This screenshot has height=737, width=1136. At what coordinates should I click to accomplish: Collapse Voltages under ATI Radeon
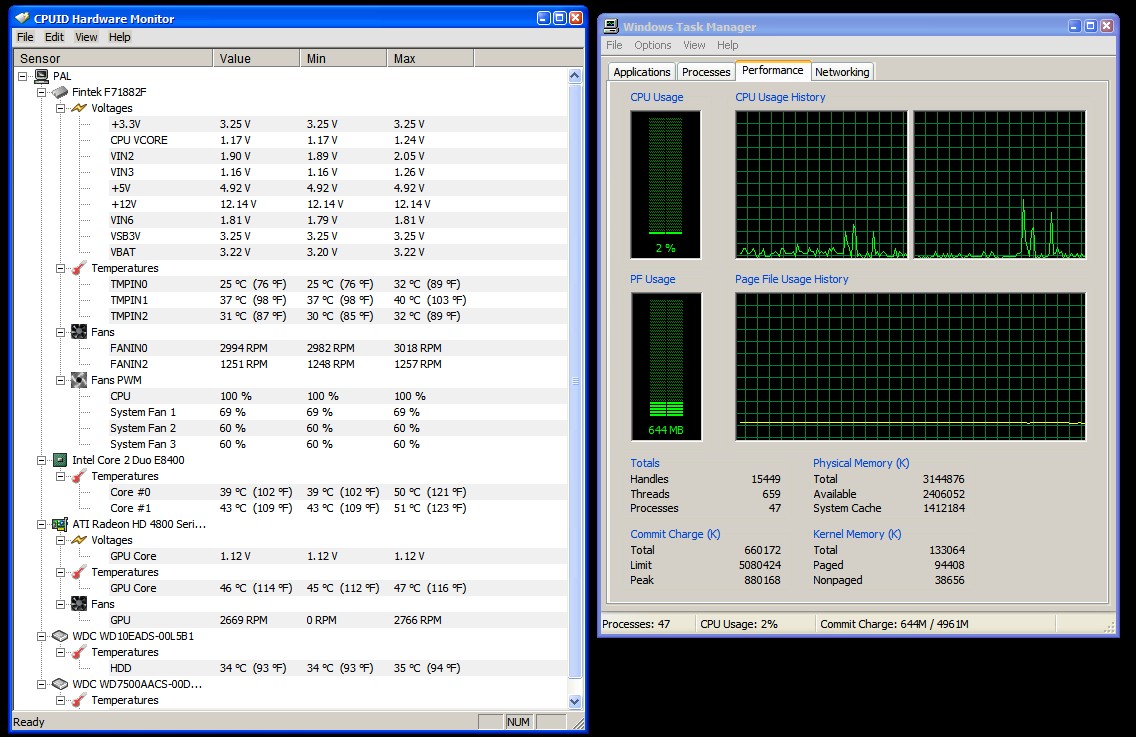coord(60,540)
